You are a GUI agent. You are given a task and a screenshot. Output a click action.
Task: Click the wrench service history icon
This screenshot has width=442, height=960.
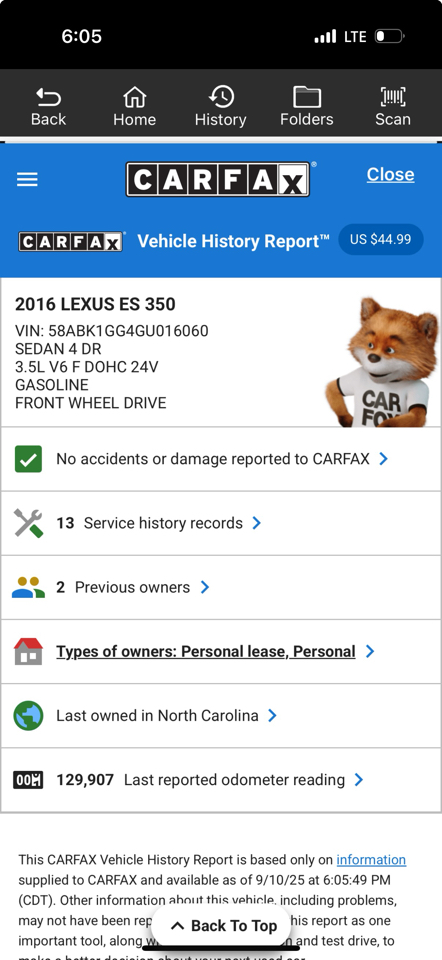(x=28, y=523)
